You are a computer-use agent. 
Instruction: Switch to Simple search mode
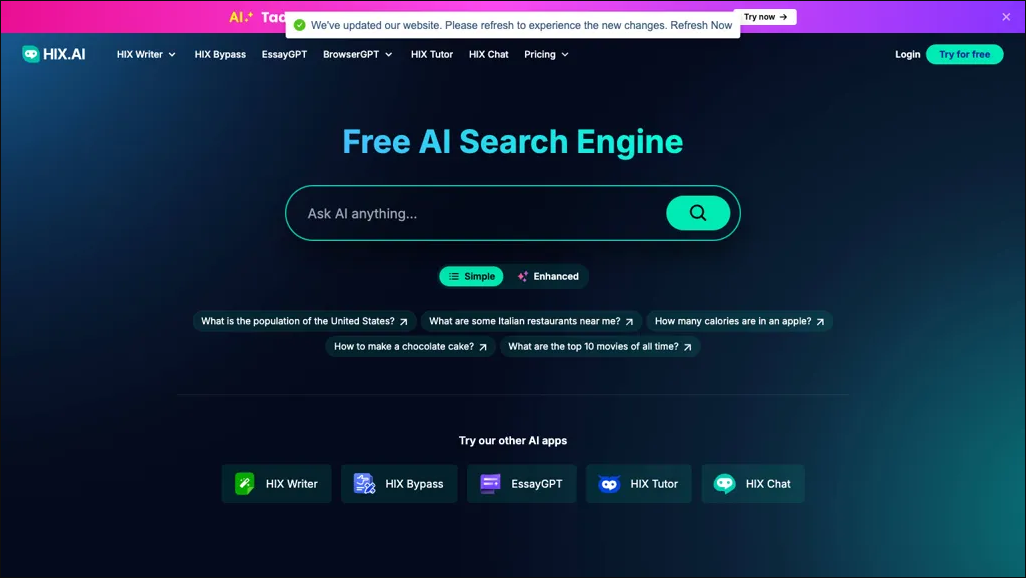click(x=471, y=276)
